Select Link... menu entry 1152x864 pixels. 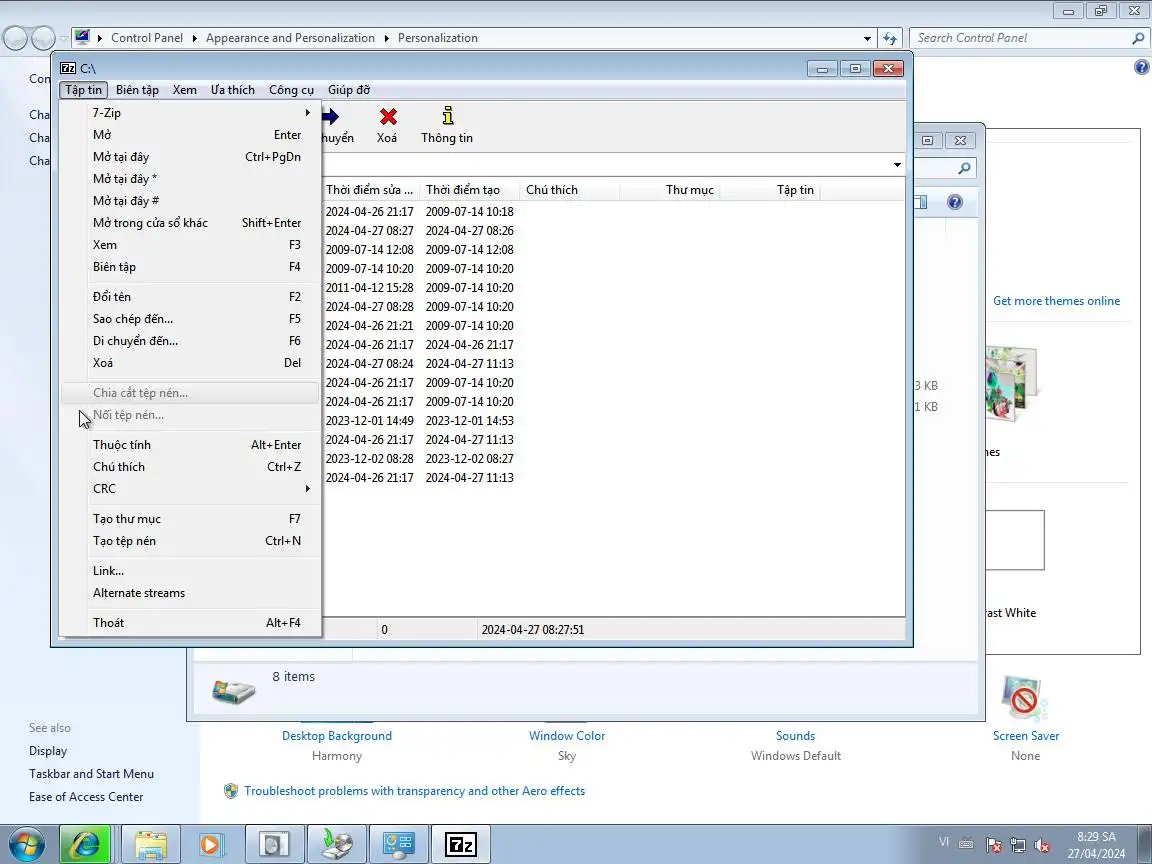pyautogui.click(x=190, y=571)
